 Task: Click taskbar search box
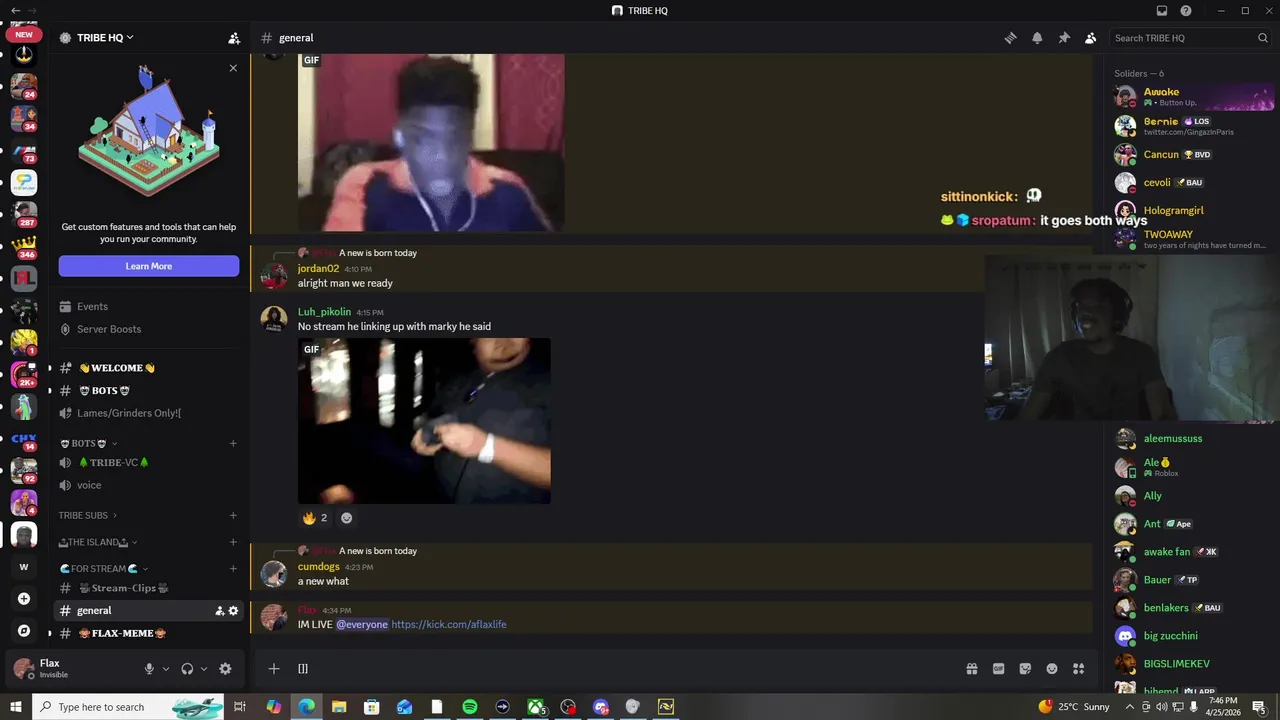tap(128, 707)
